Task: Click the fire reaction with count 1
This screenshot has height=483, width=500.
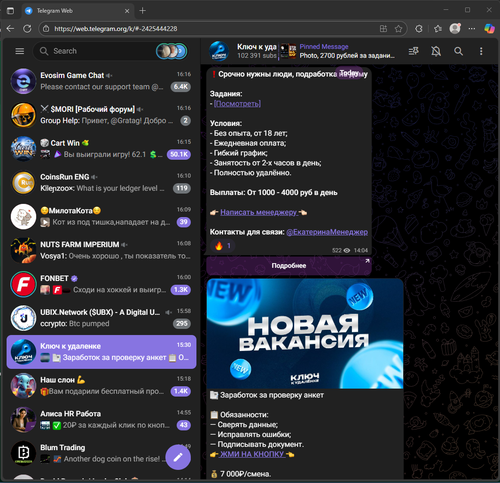Action: 223,246
